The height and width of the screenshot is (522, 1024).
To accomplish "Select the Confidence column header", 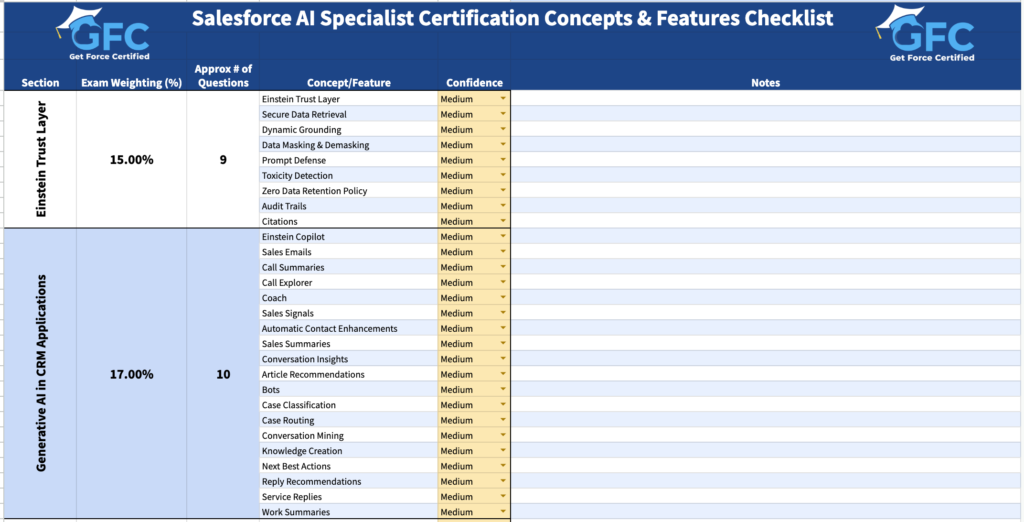I will click(x=475, y=83).
